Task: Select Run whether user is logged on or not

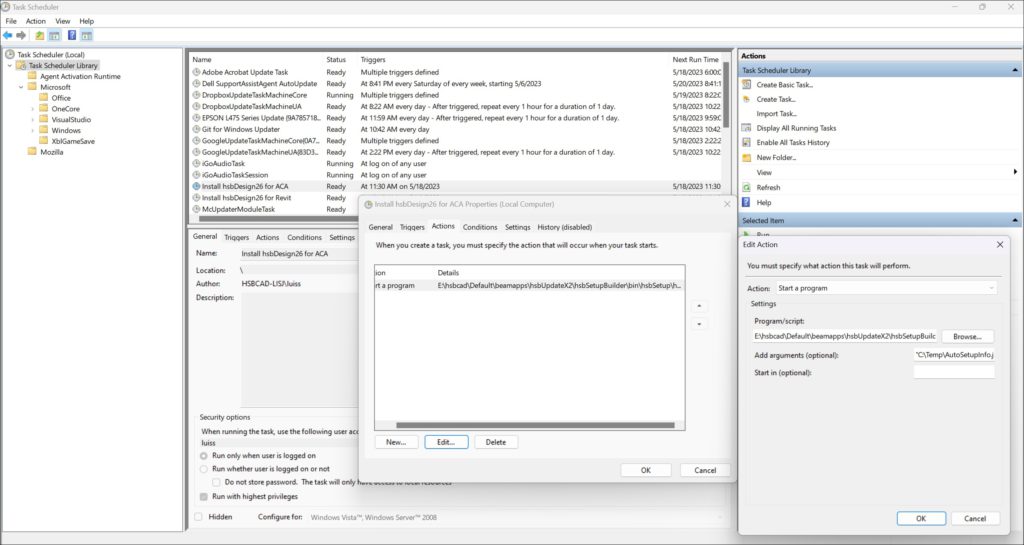Action: (204, 469)
